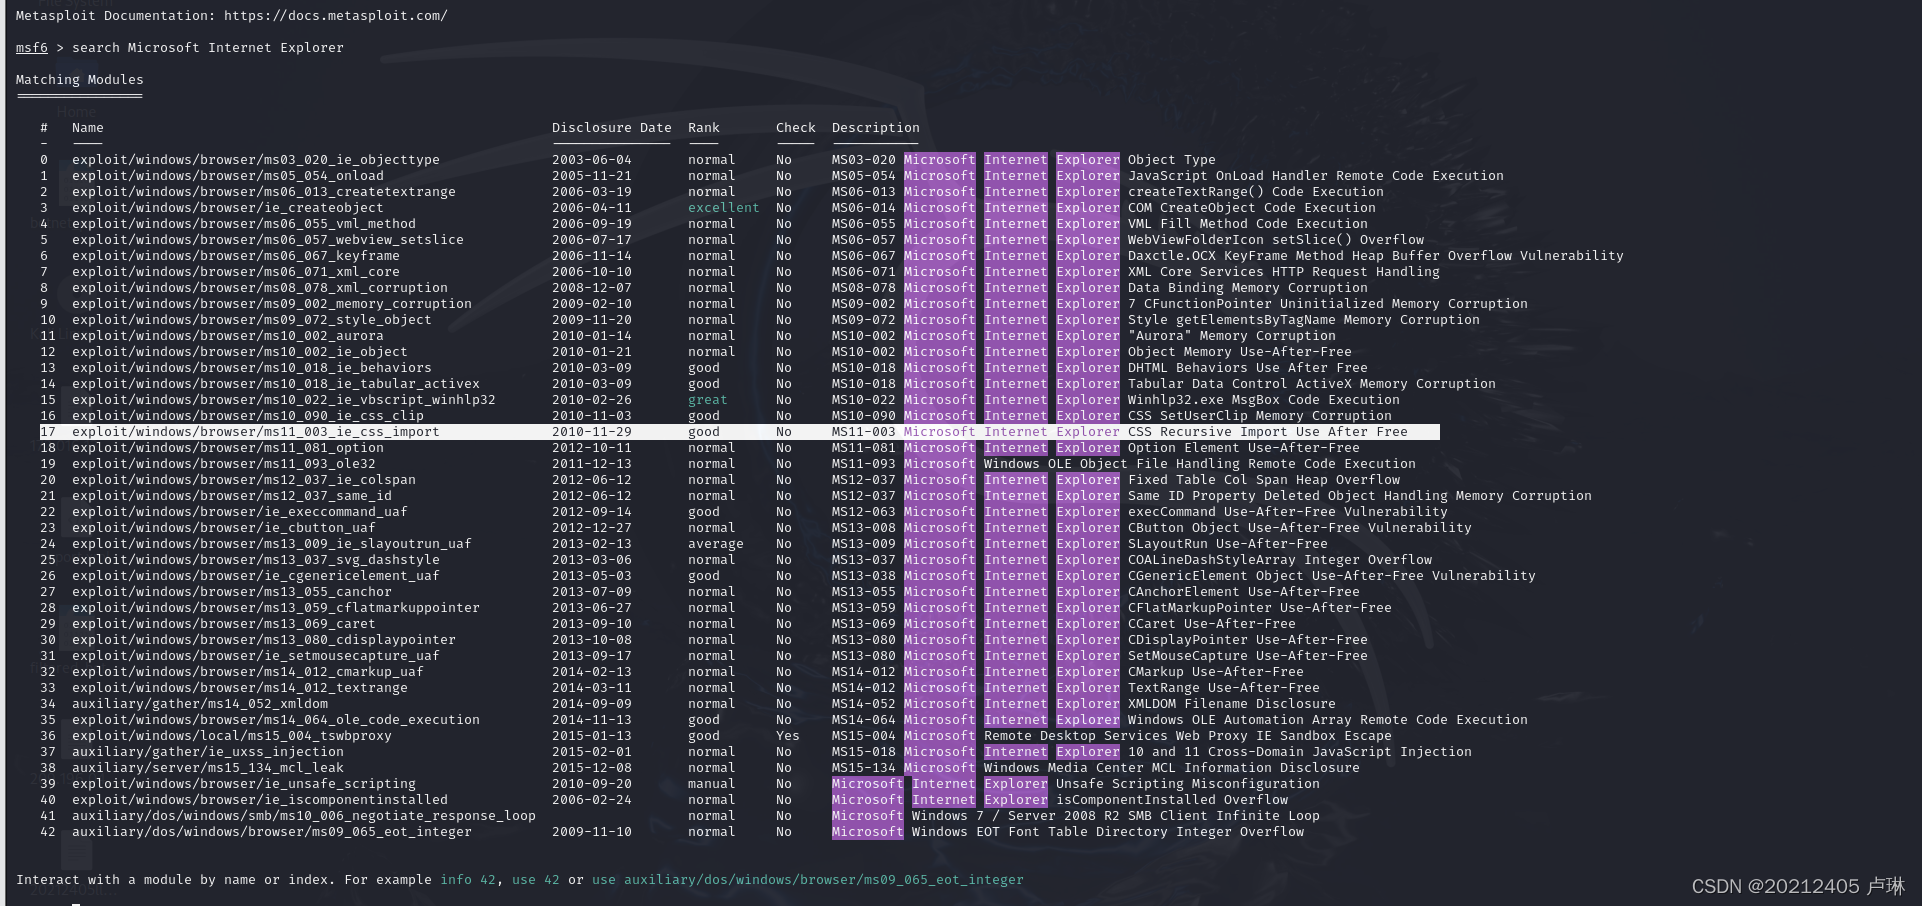Select module name ms03_020_ie_objecttype
This screenshot has width=1922, height=906.
256,160
